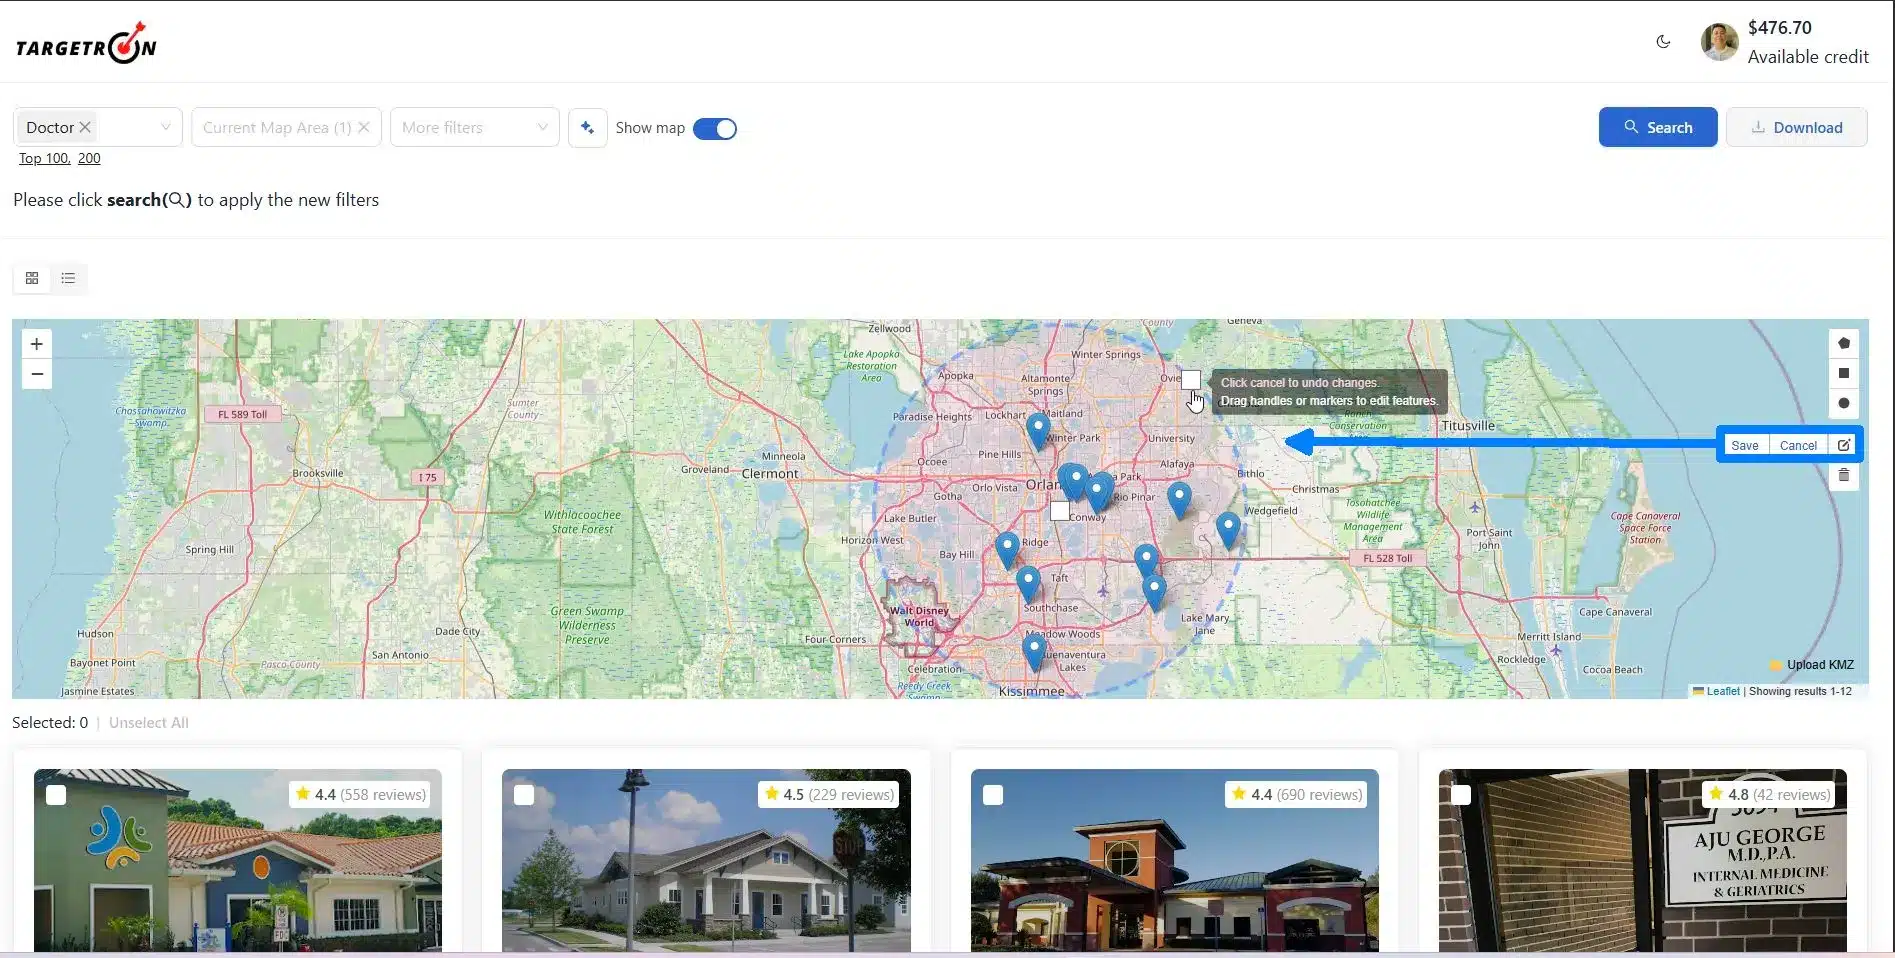The width and height of the screenshot is (1895, 958).
Task: Remove the Doctor filter tag
Action: point(85,127)
